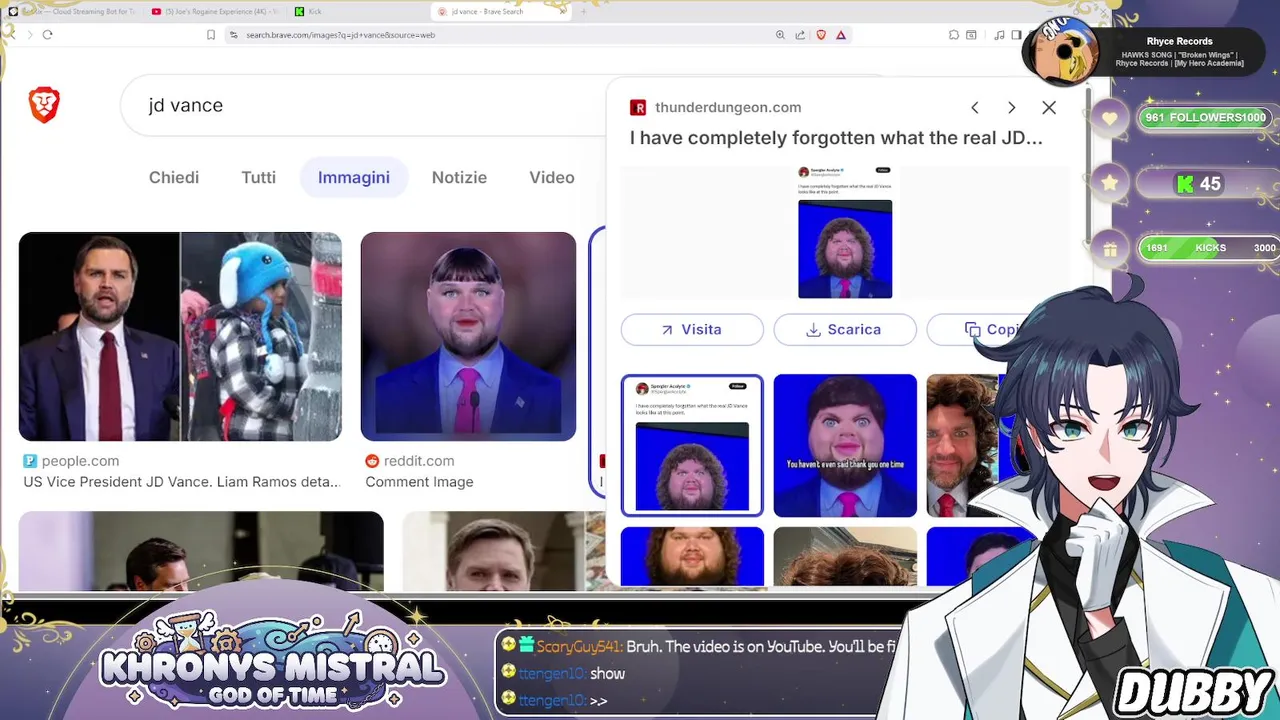Image resolution: width=1280 pixels, height=720 pixels.
Task: Click 'US Vice President JD Vance' caption
Action: pos(181,482)
